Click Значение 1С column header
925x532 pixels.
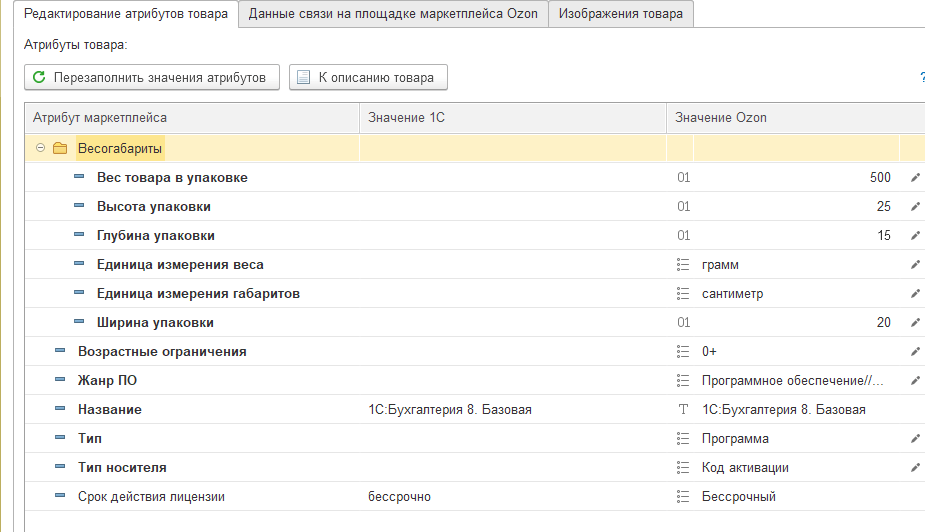coord(513,117)
